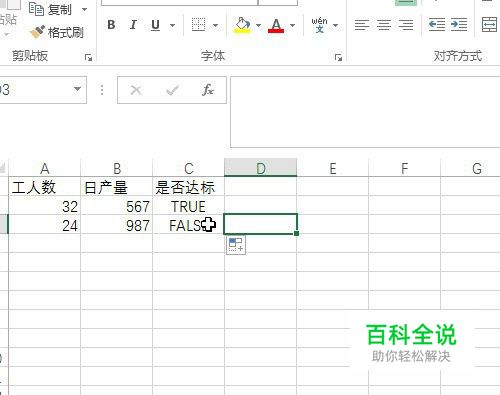This screenshot has height=395, width=500.
Task: Apply red font color
Action: point(276,25)
